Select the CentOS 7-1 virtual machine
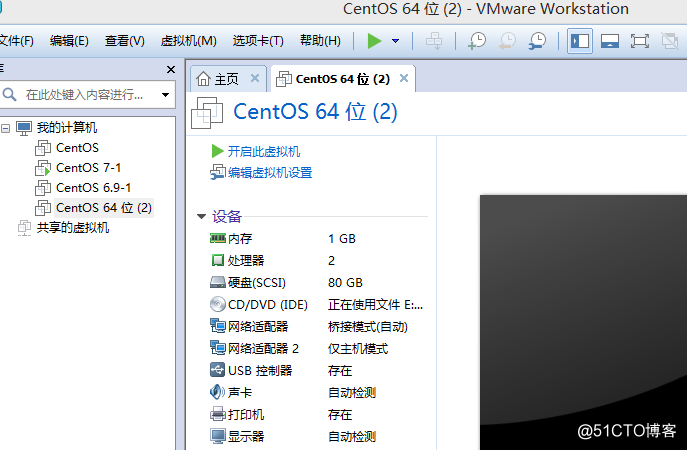Screen dimensions: 687x450 click(88, 168)
